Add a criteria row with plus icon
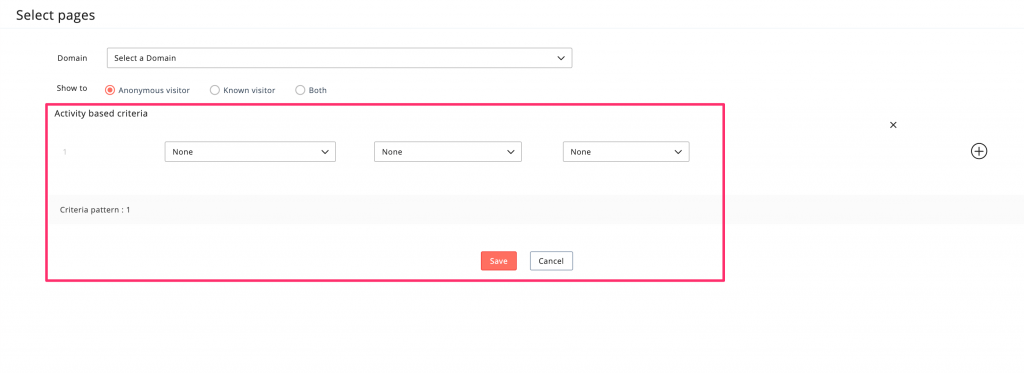Image resolution: width=1024 pixels, height=373 pixels. 979,152
